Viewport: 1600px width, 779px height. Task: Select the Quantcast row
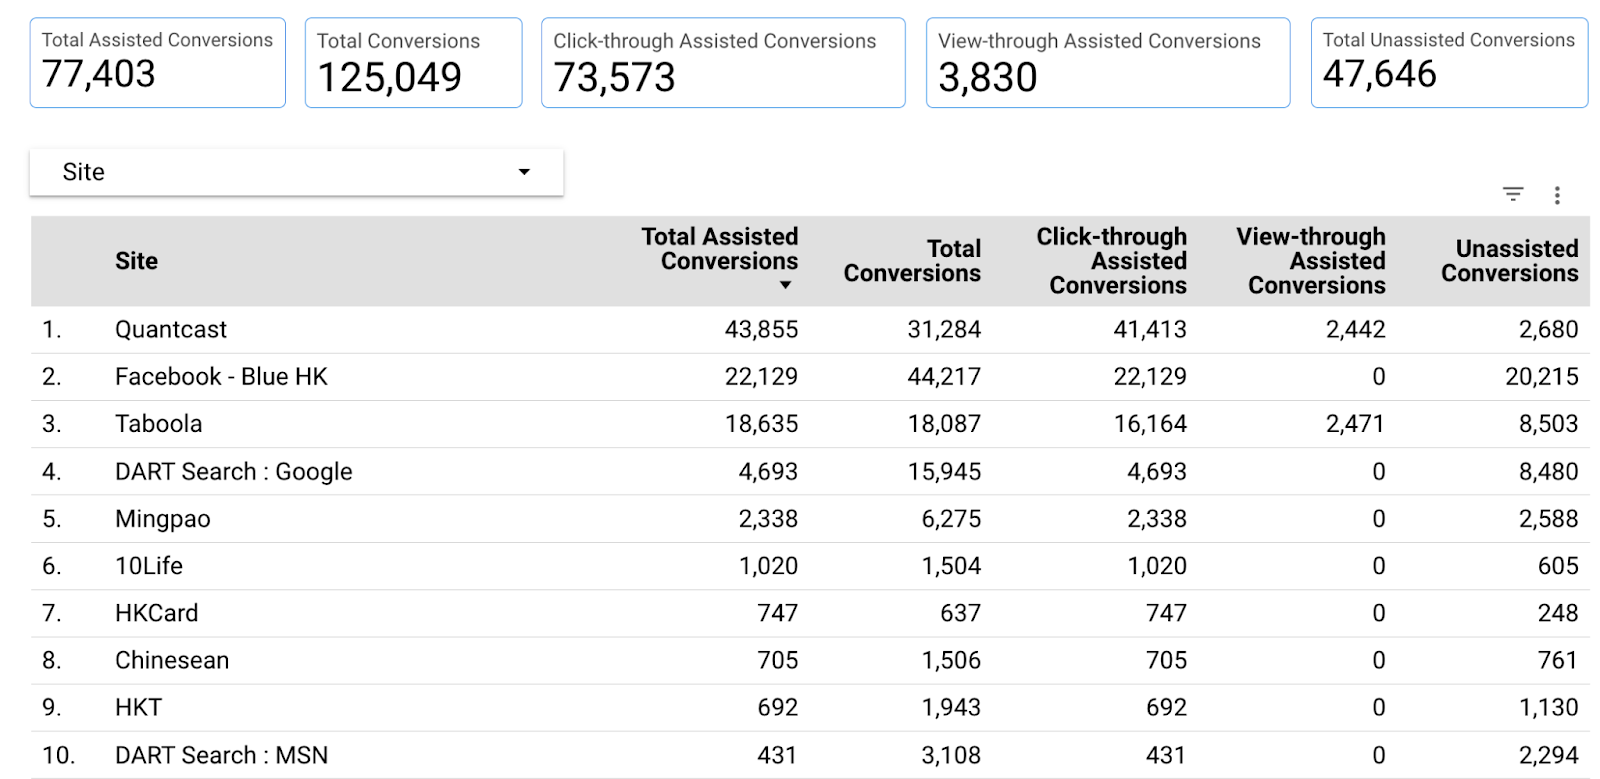pos(171,330)
